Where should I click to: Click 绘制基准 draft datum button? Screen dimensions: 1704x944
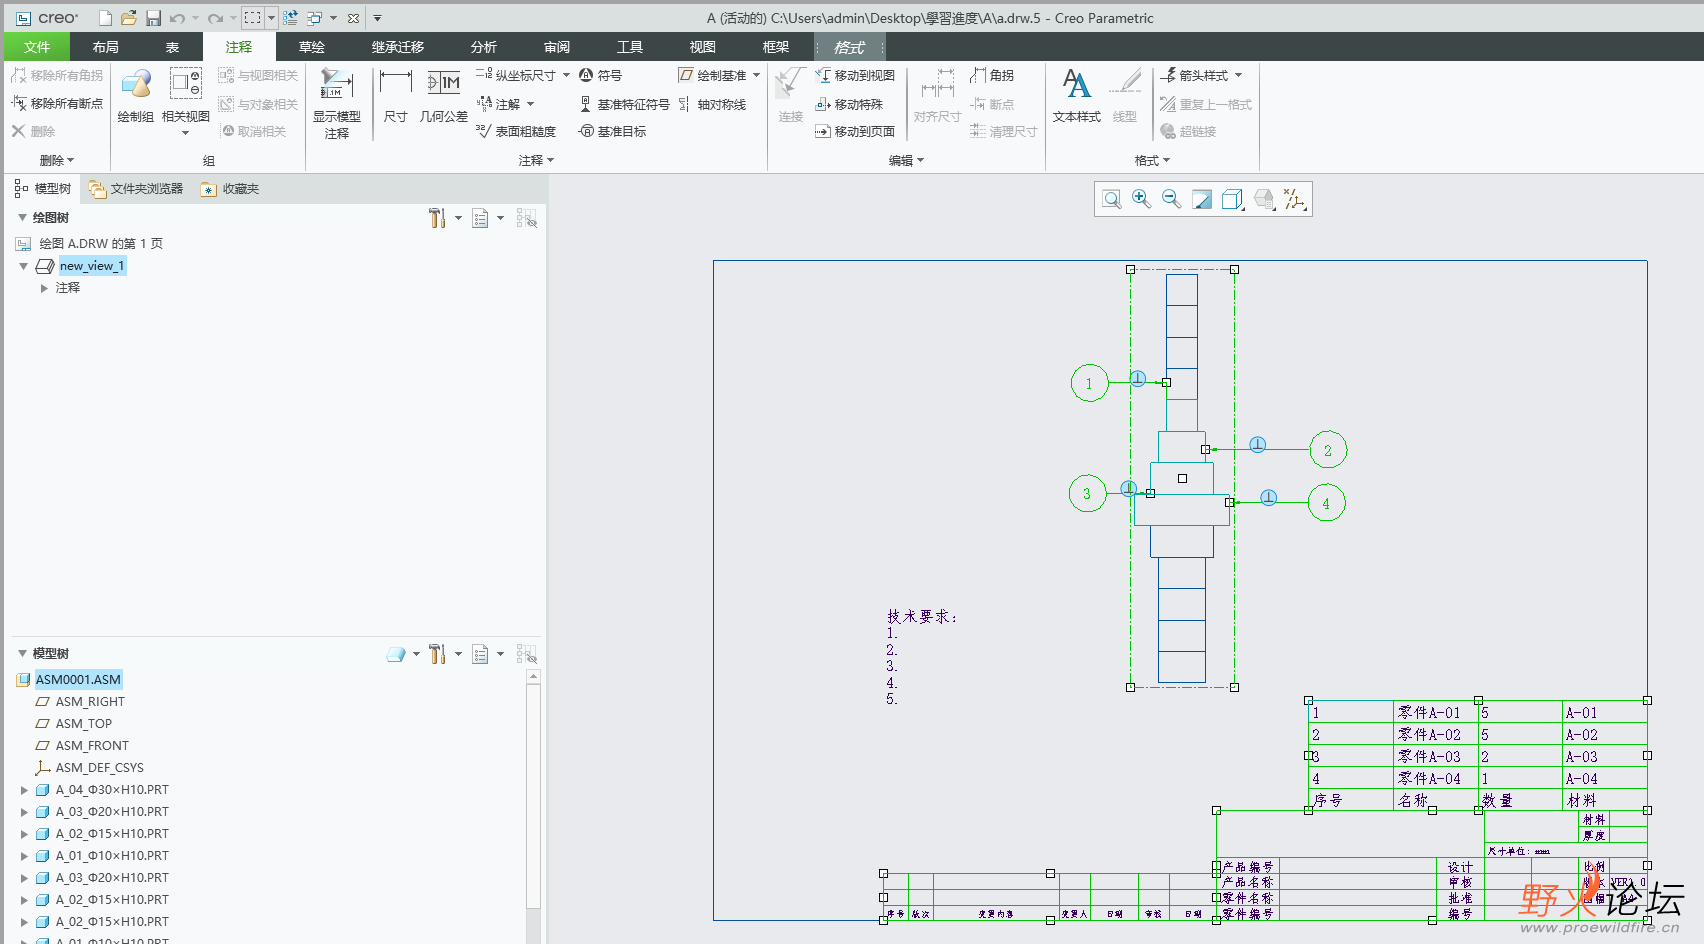point(712,75)
